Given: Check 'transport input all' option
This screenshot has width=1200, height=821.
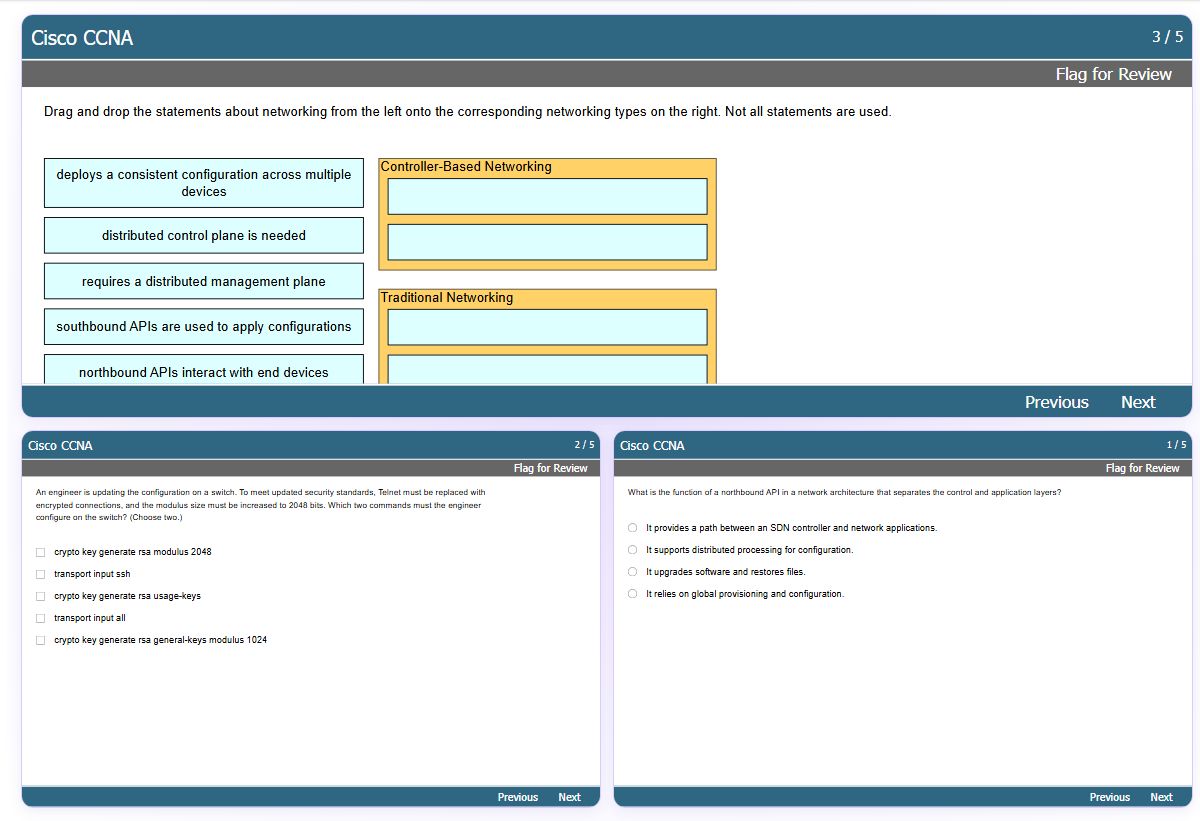Looking at the screenshot, I should click(x=40, y=618).
